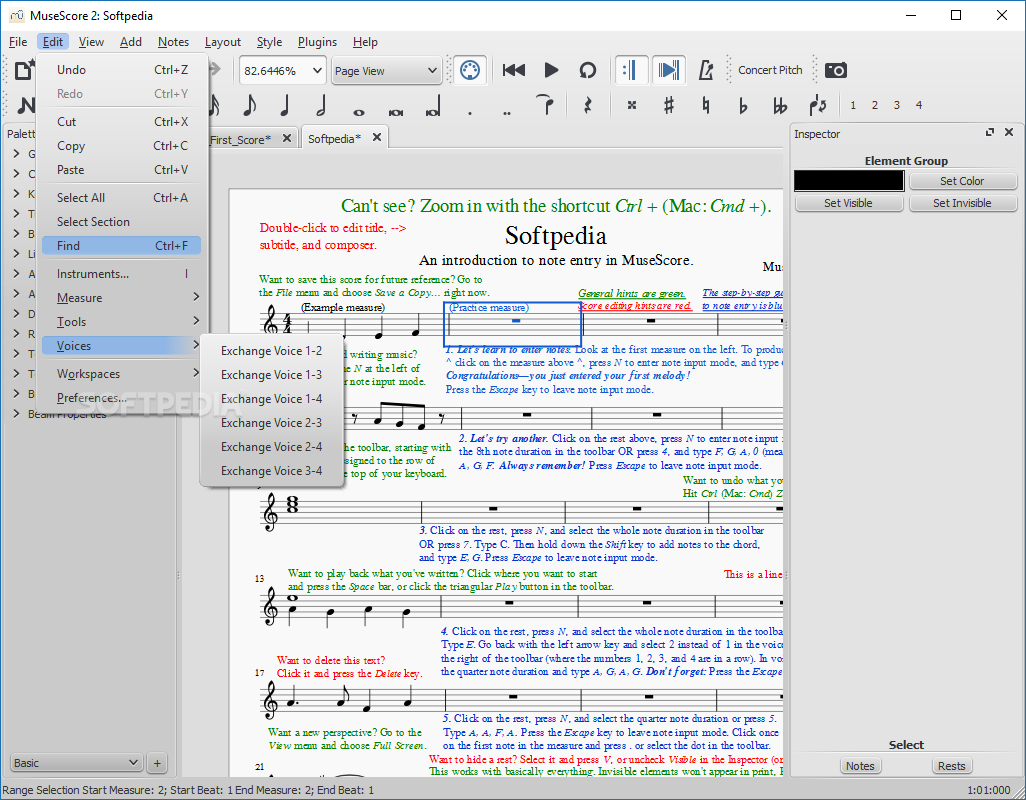Screen dimensions: 1026x800
Task: Choose Undo from the Edit menu
Action: [121, 69]
